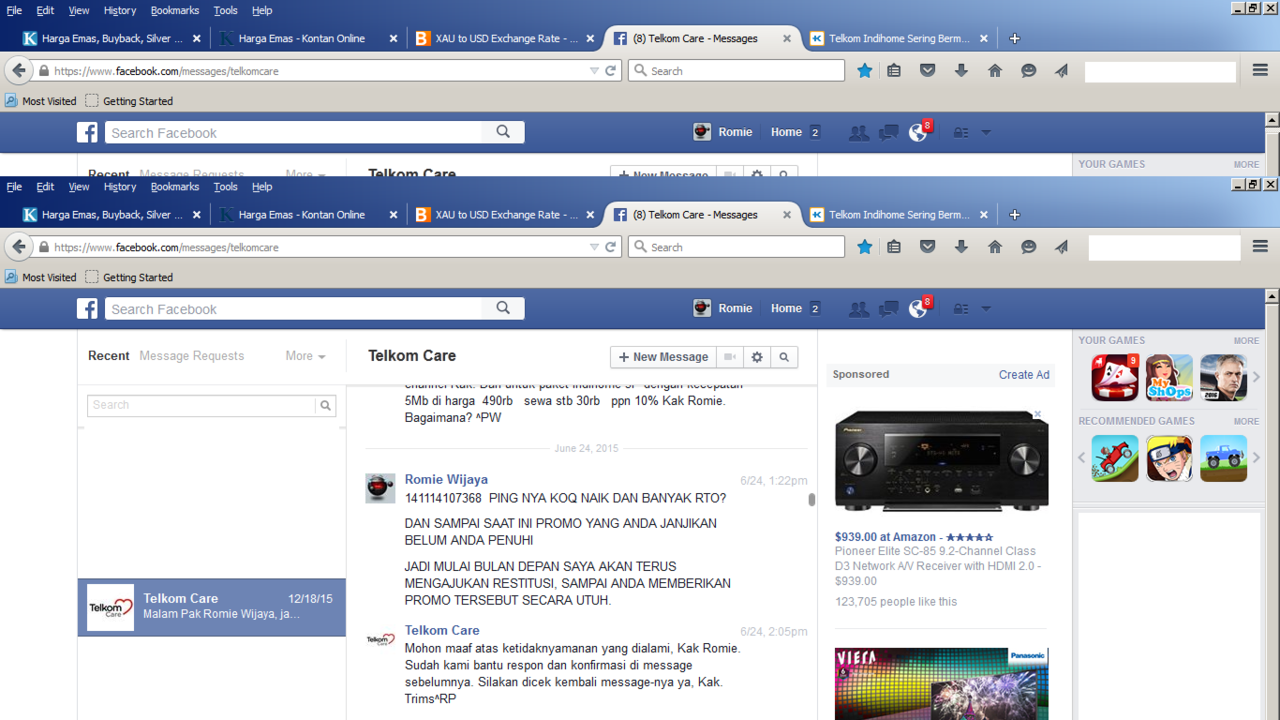Click the Create Ad link
The image size is (1280, 720).
1024,375
